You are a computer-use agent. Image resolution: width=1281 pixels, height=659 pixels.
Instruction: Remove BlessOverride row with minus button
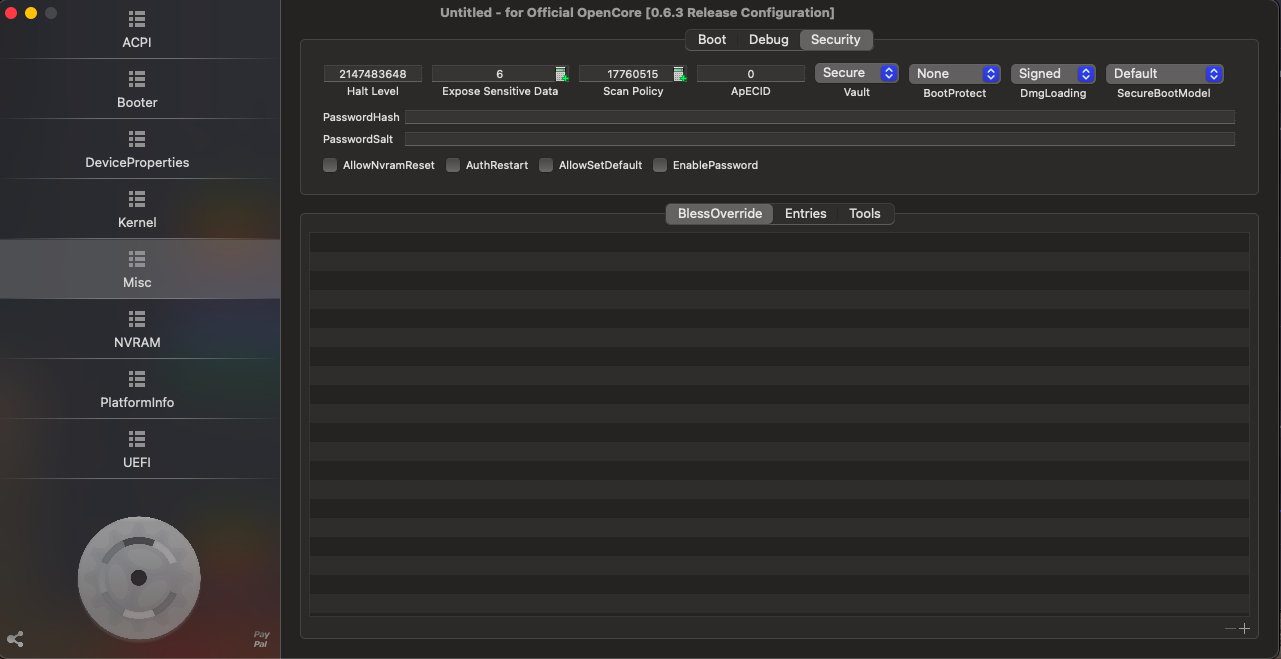click(1230, 628)
